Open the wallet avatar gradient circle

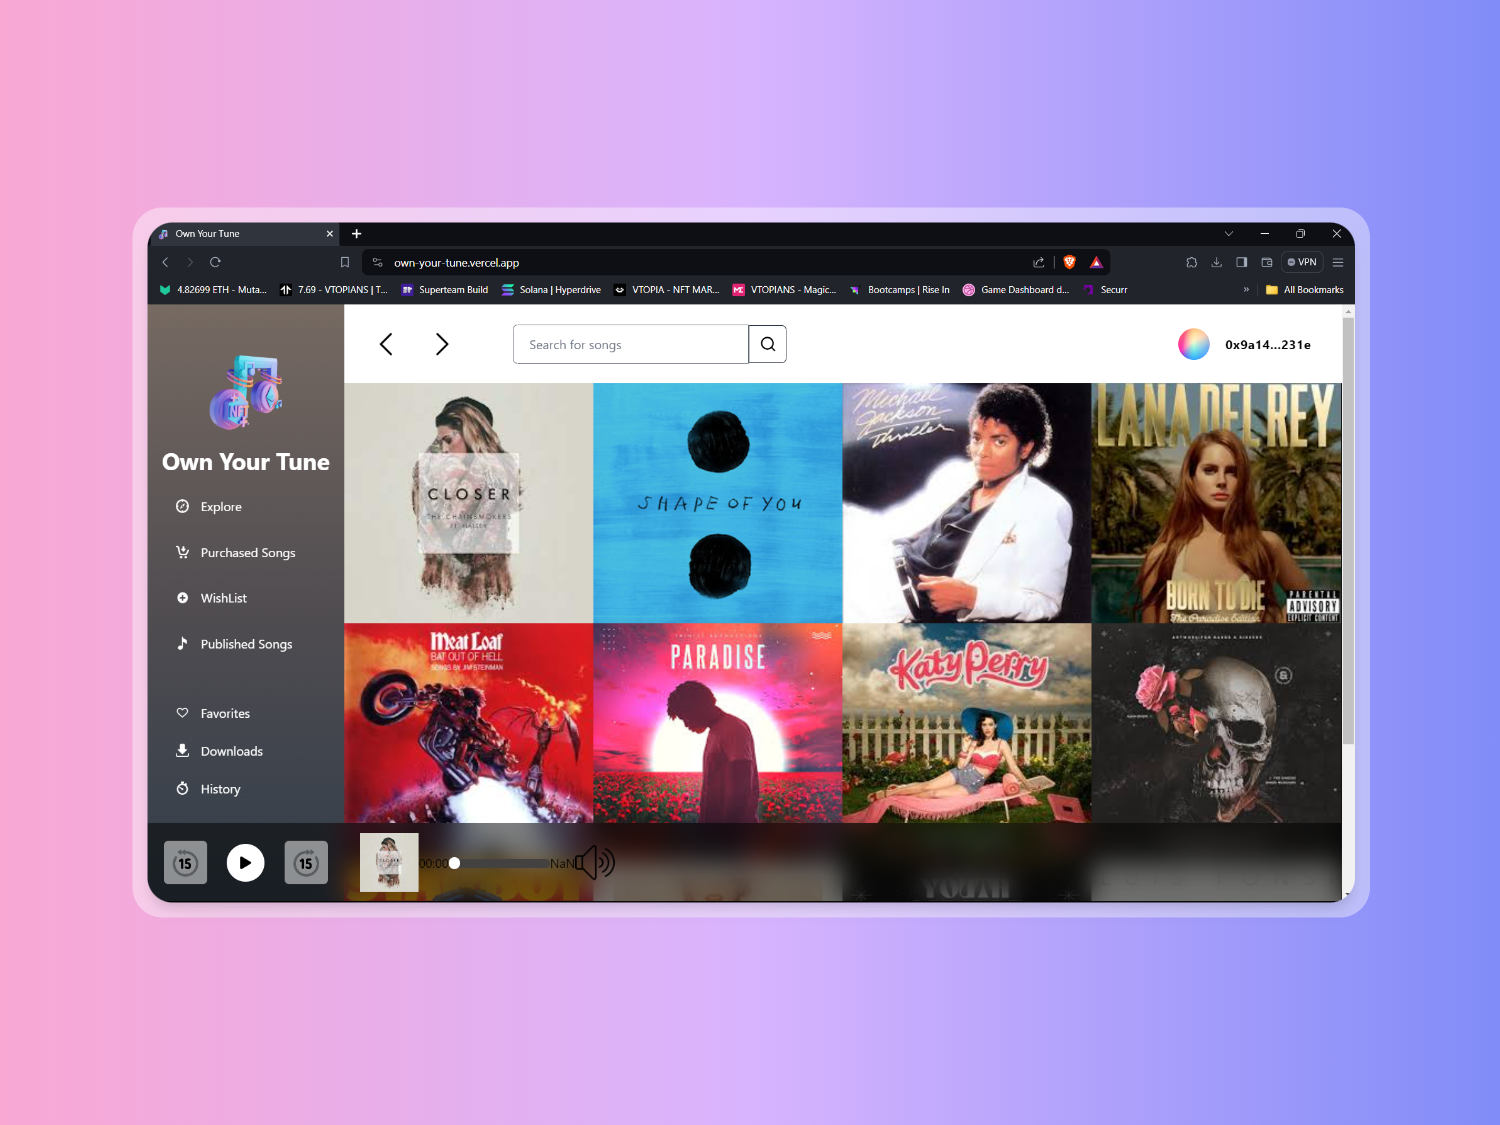tap(1193, 344)
